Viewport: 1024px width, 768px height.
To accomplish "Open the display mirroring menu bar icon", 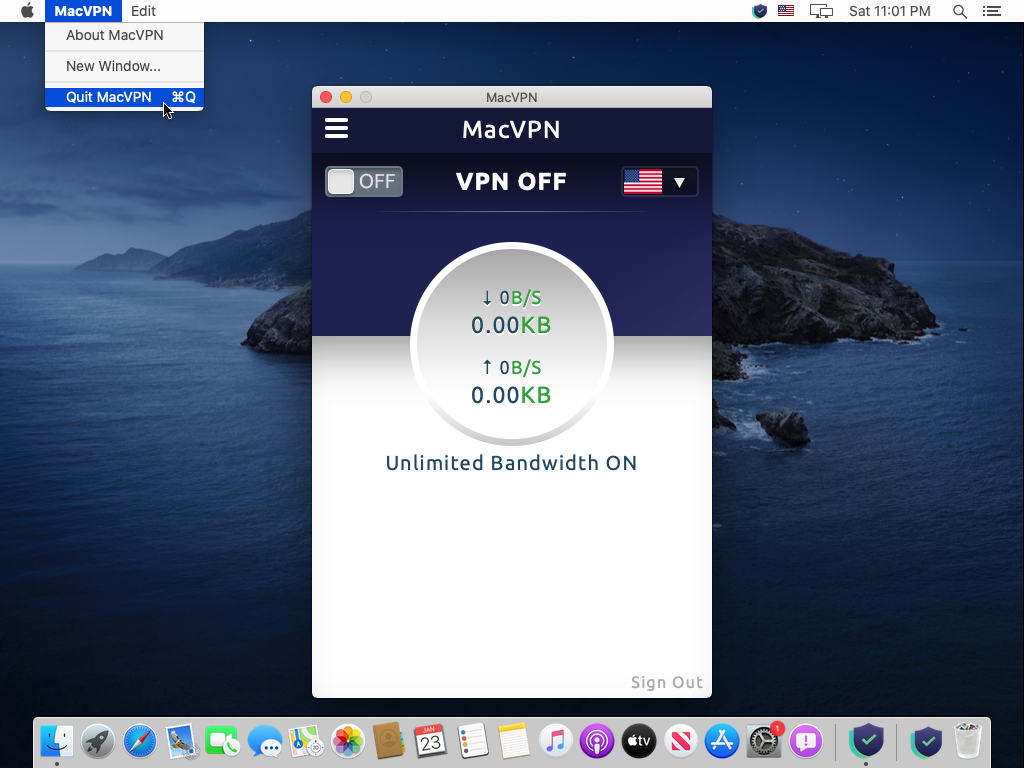I will (821, 11).
